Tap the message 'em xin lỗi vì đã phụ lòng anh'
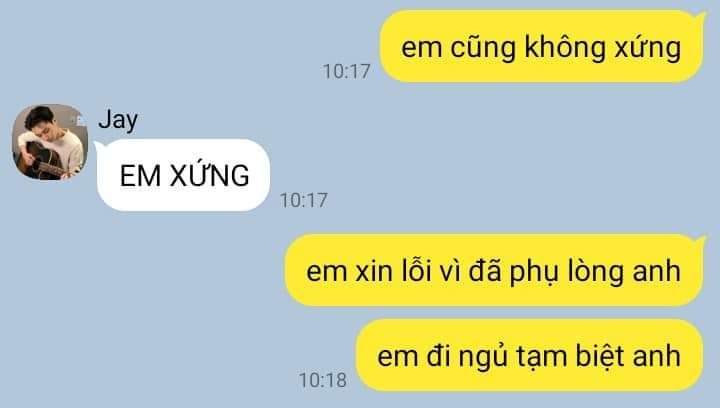This screenshot has height=408, width=720. [494, 270]
